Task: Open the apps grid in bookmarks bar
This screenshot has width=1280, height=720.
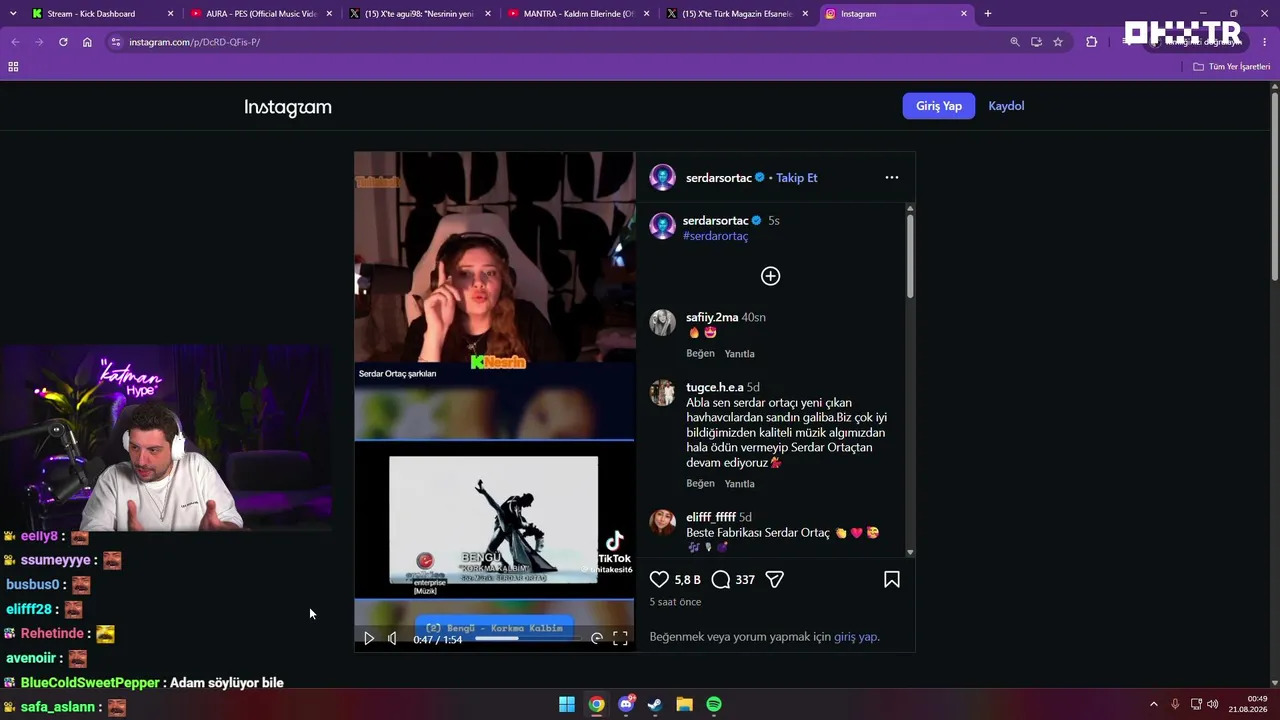Action: [x=13, y=67]
